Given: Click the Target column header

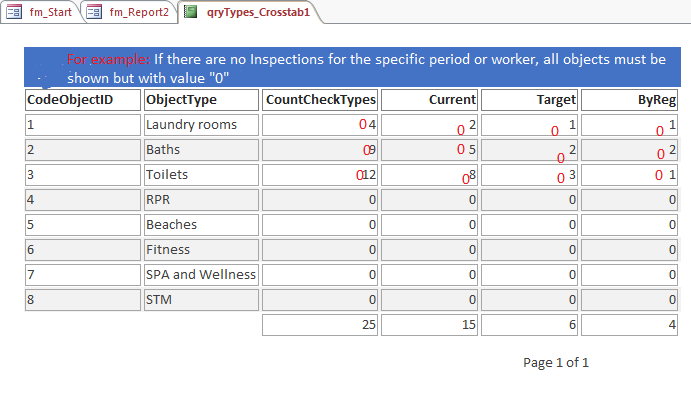Looking at the screenshot, I should click(529, 100).
